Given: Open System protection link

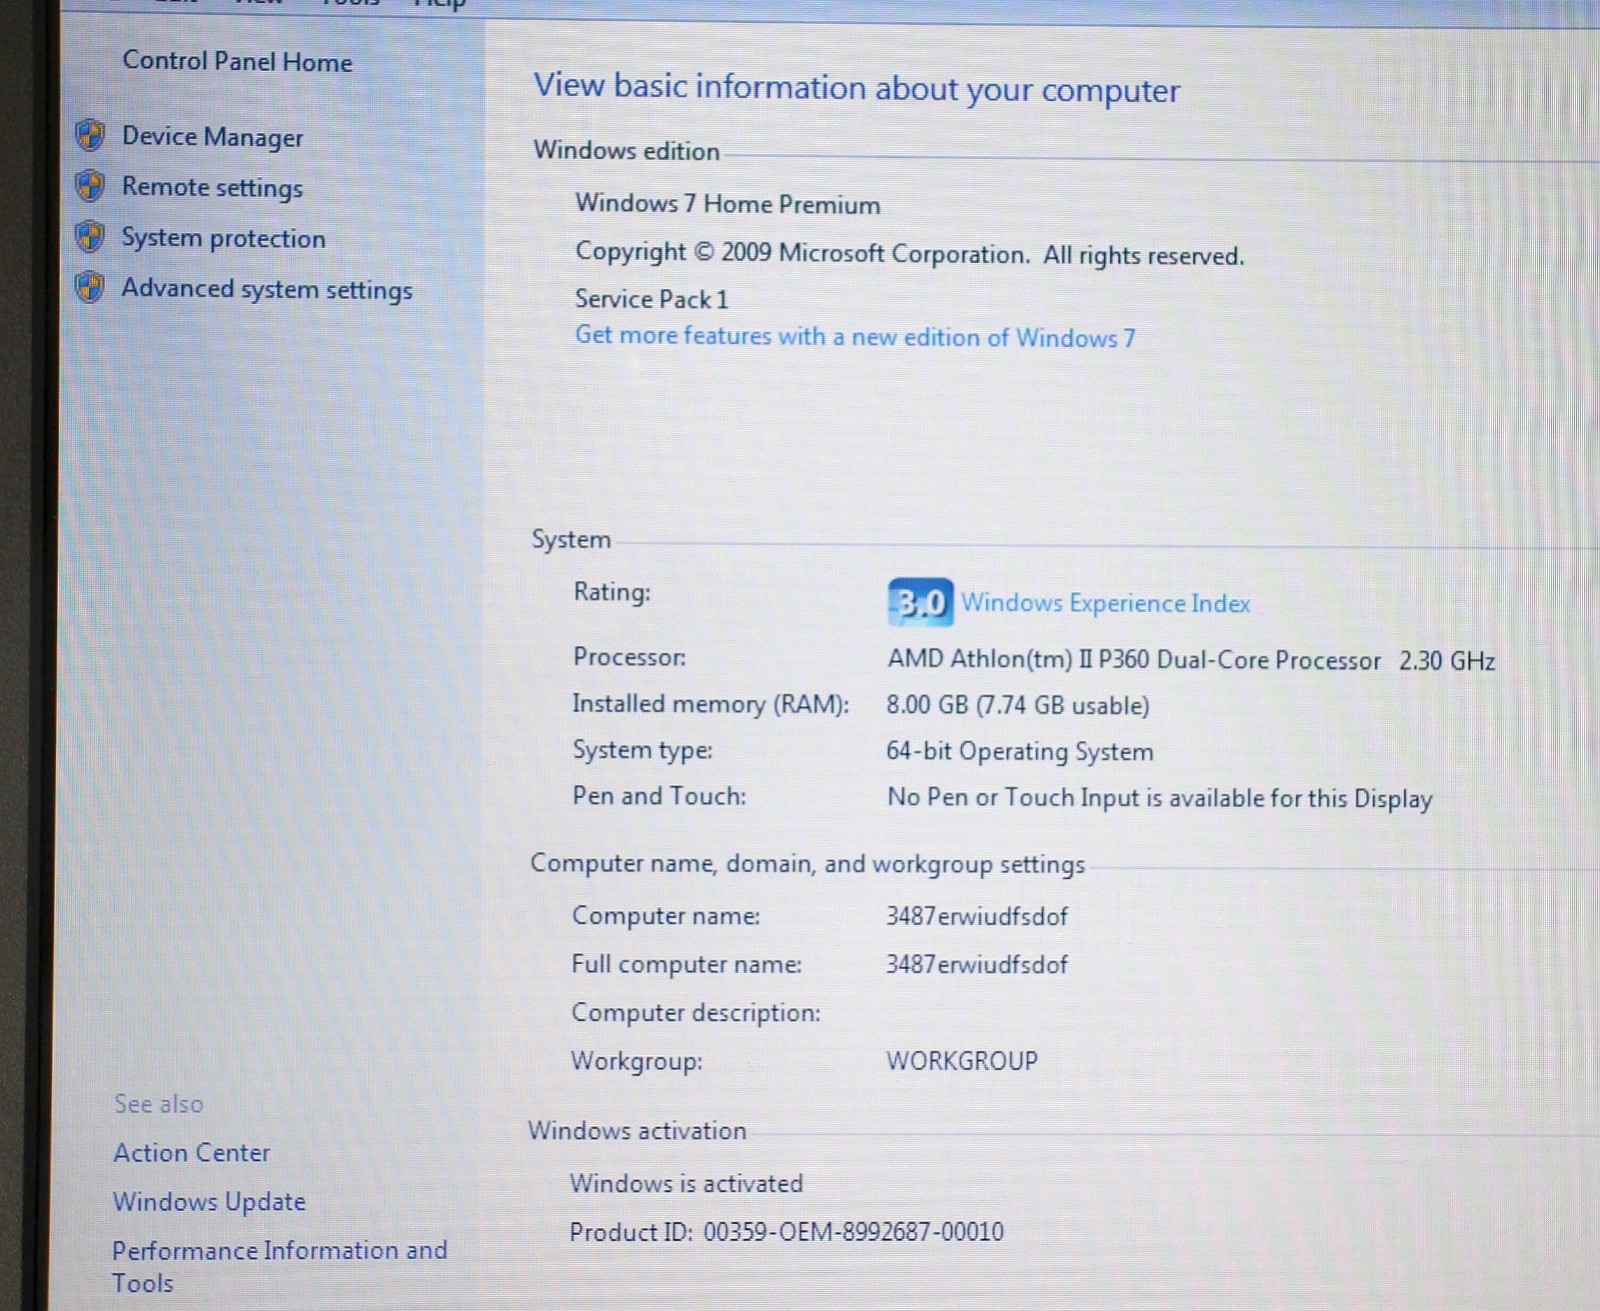Looking at the screenshot, I should click(223, 238).
